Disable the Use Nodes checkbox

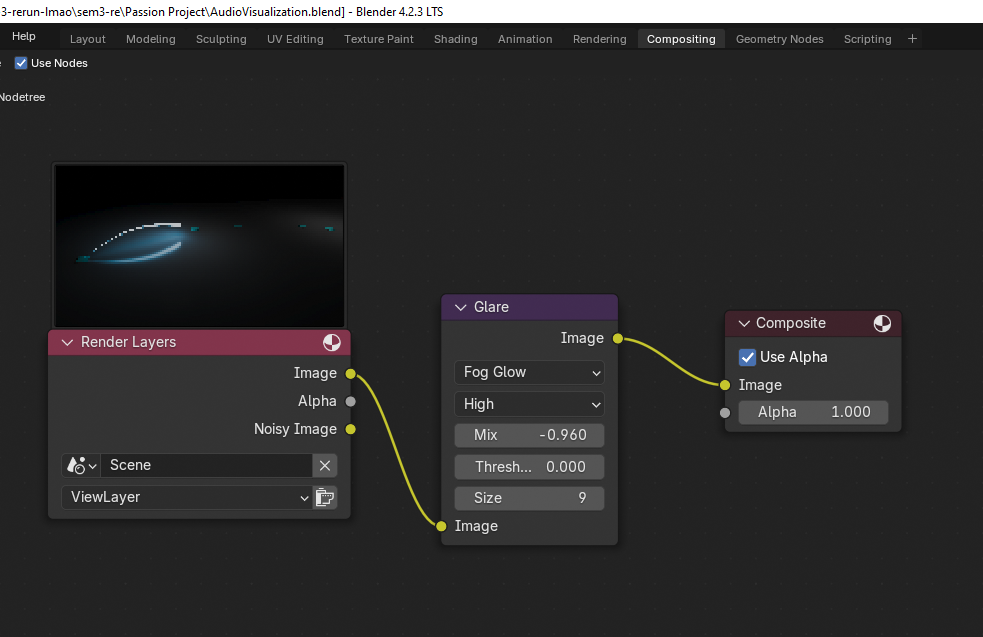[21, 63]
